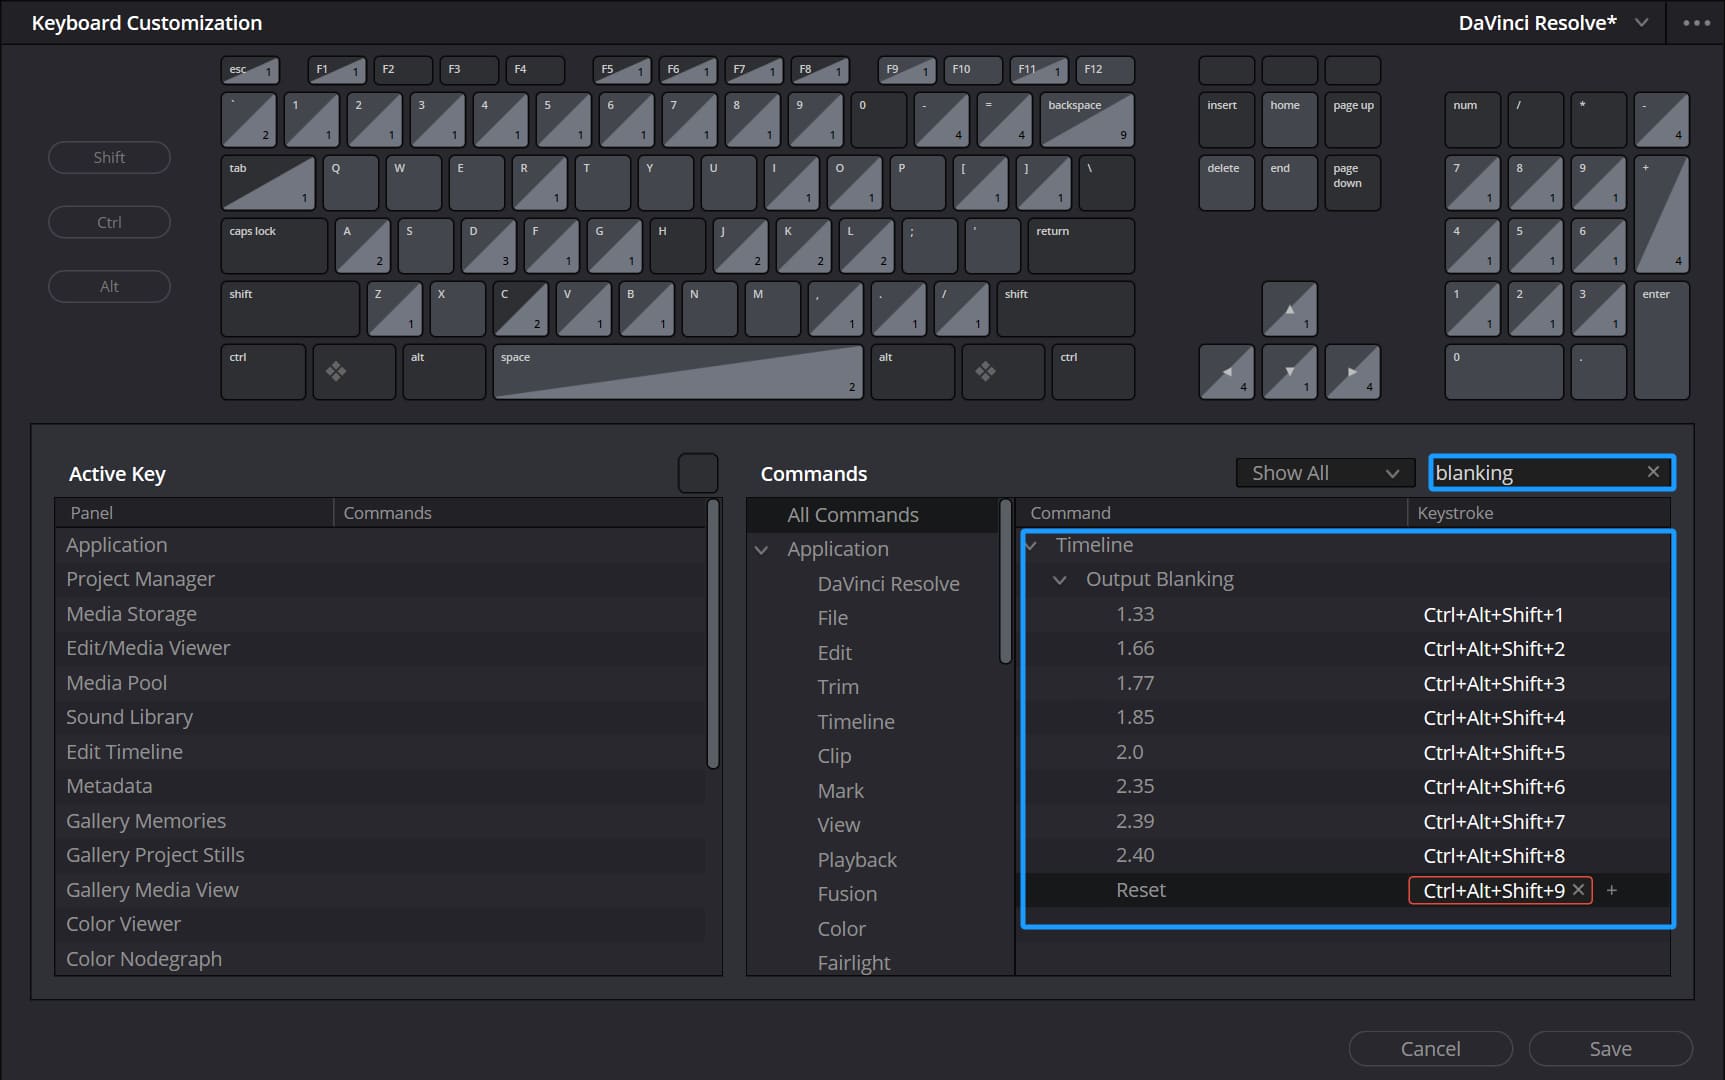Select All Commands category
This screenshot has height=1080, width=1725.
click(x=872, y=515)
